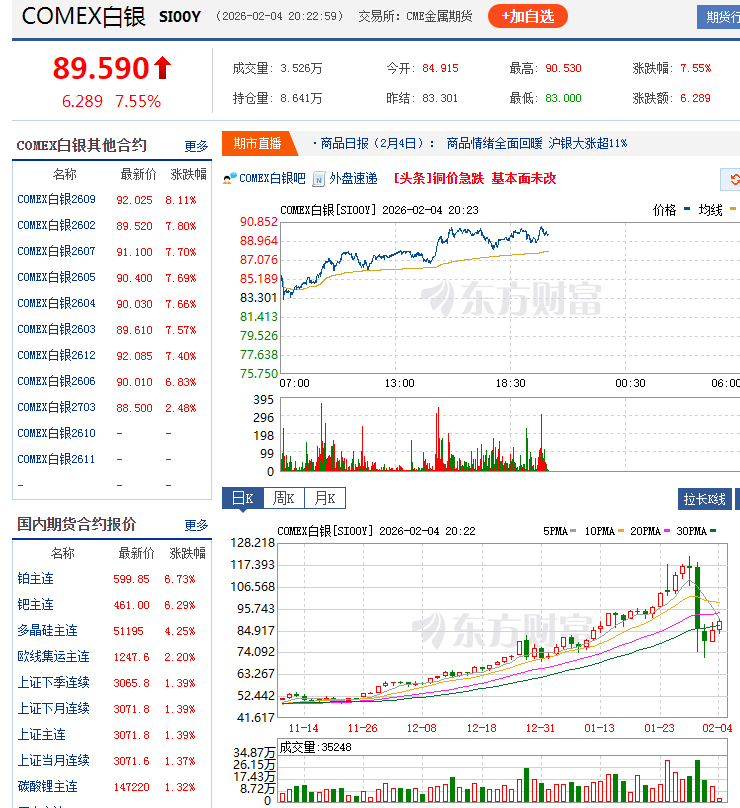The height and width of the screenshot is (808, 740).
Task: Click 更多 next to COMEX白银其他合约
Action: tap(196, 146)
